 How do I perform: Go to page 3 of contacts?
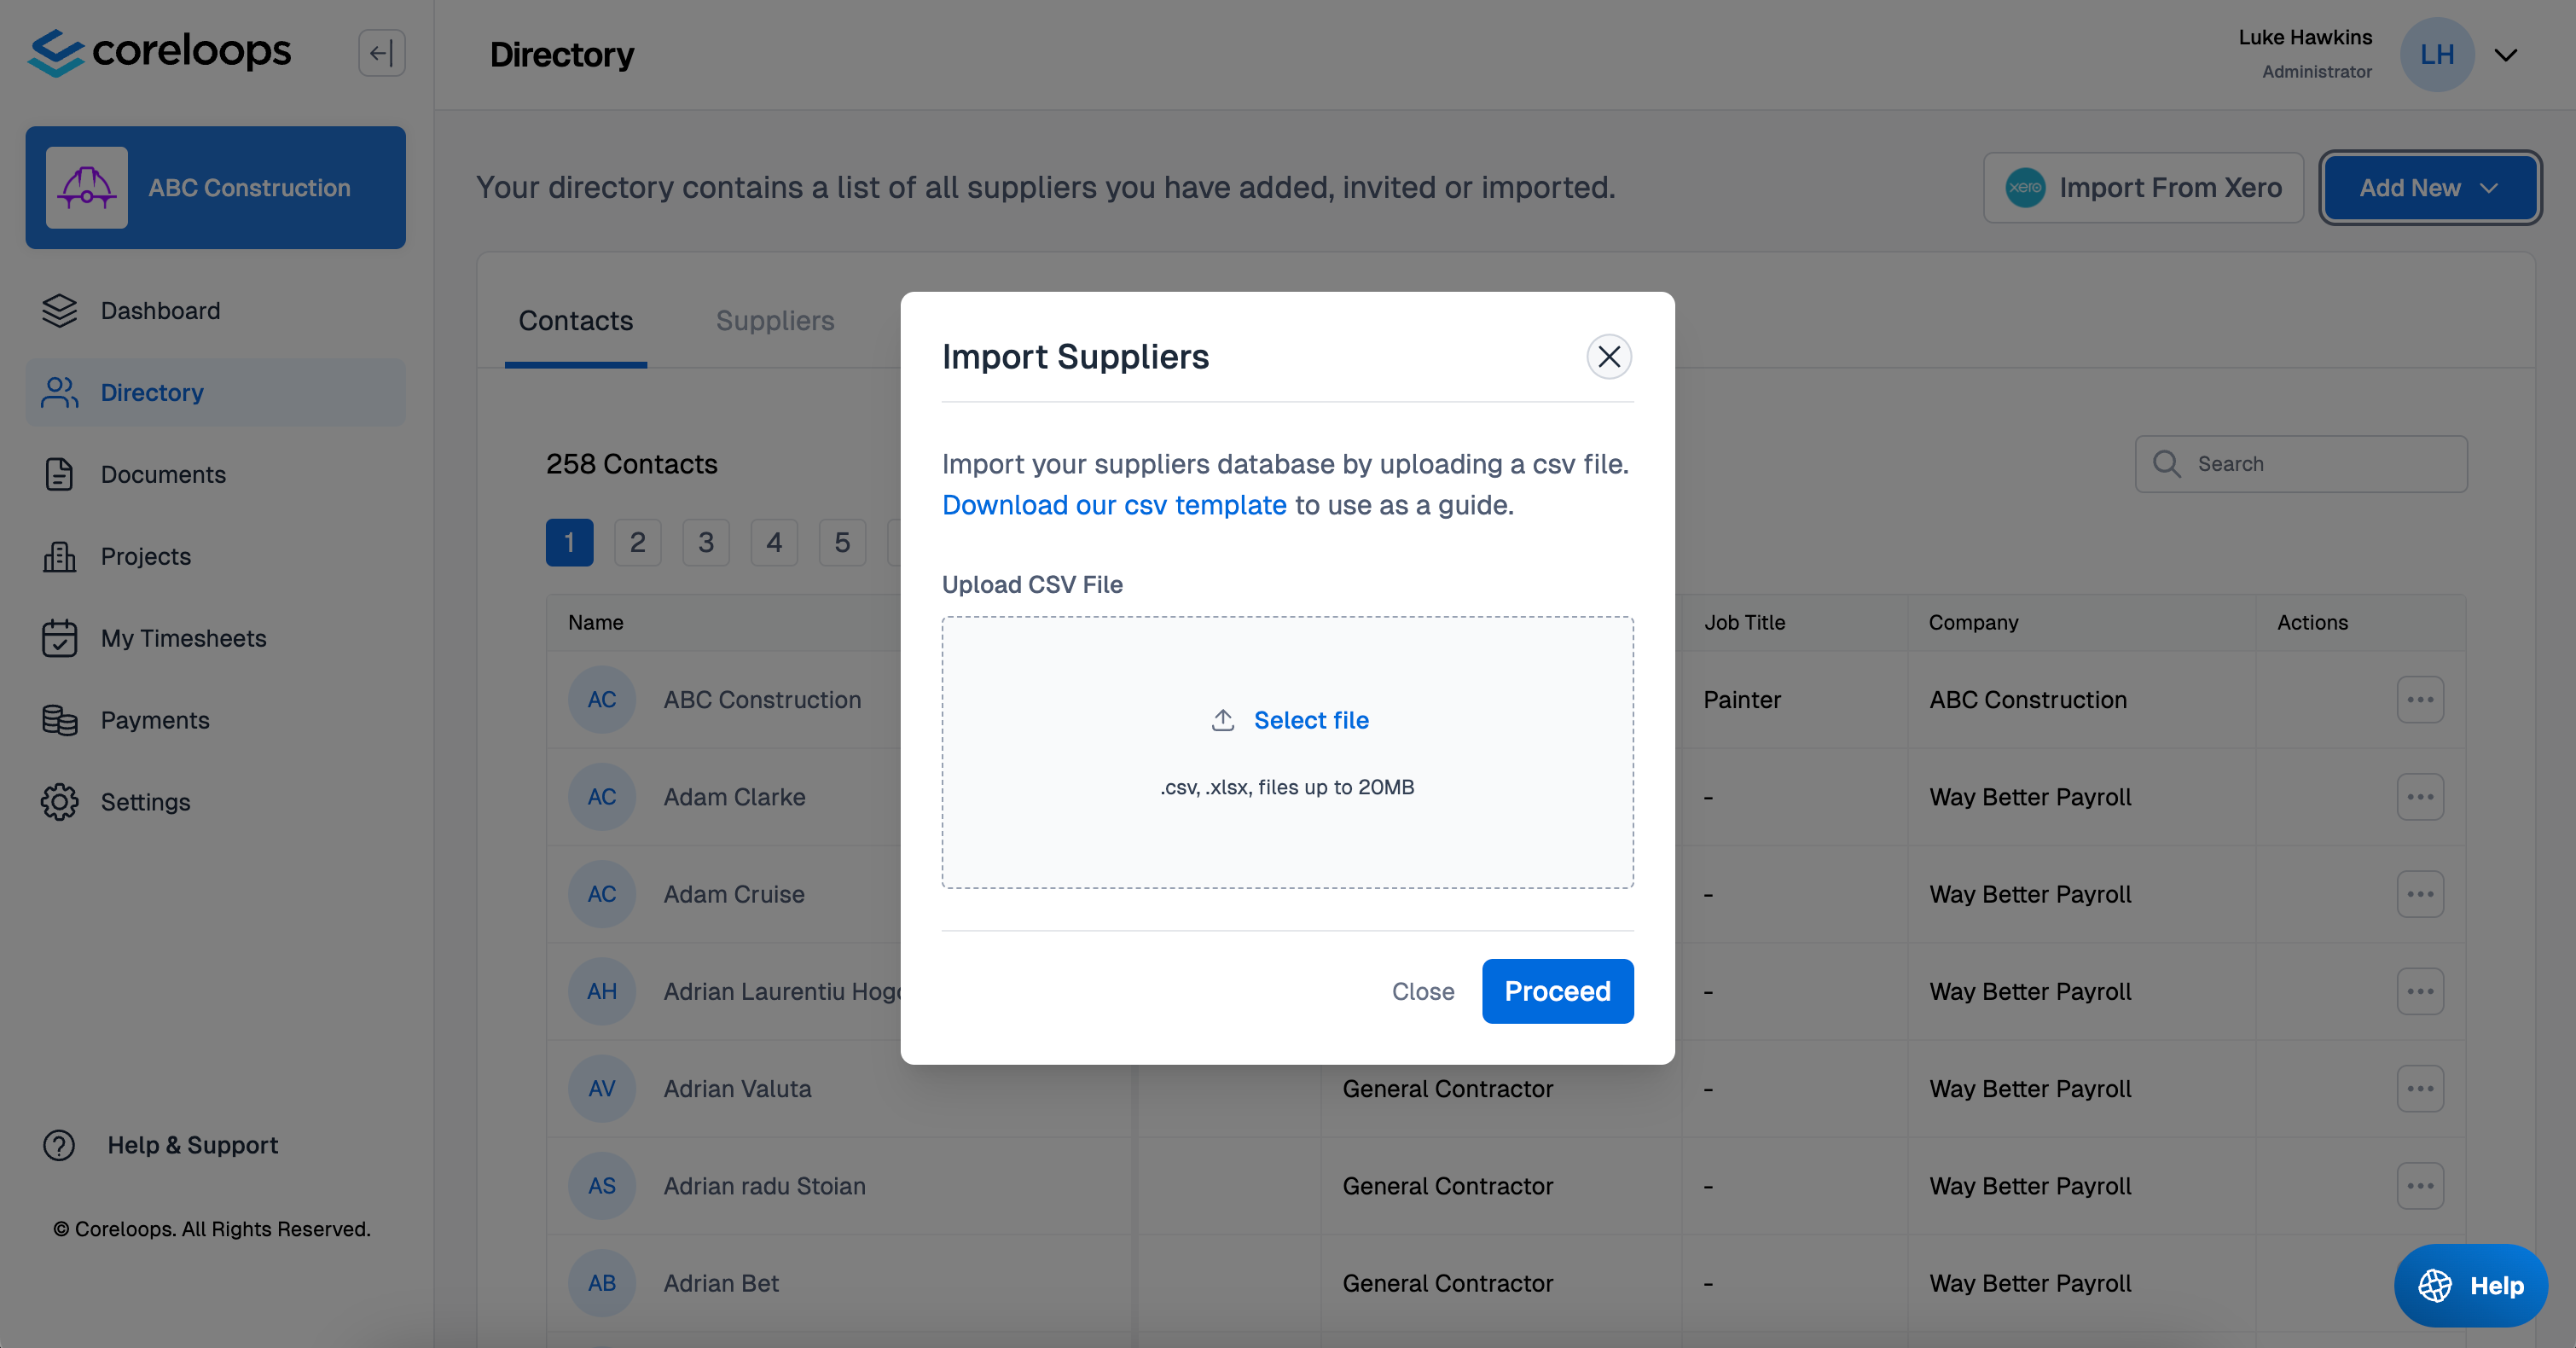click(x=706, y=543)
